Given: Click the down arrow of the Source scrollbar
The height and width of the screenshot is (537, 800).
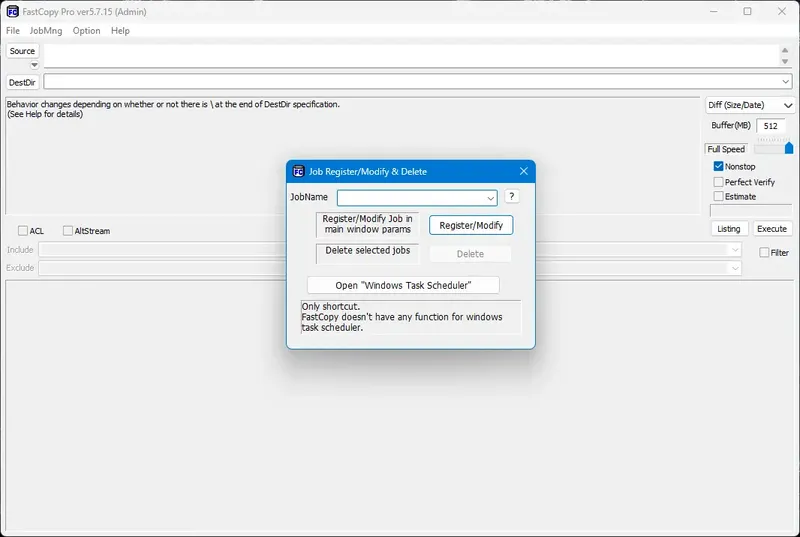Looking at the screenshot, I should 785,62.
